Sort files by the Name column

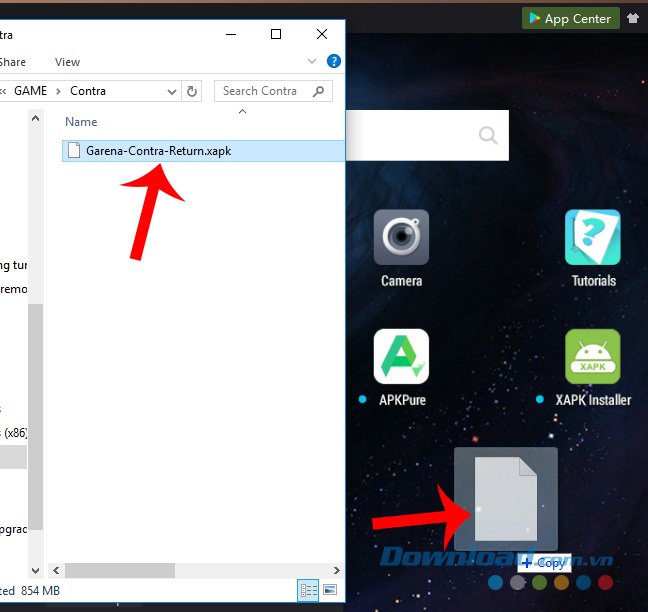tap(81, 122)
